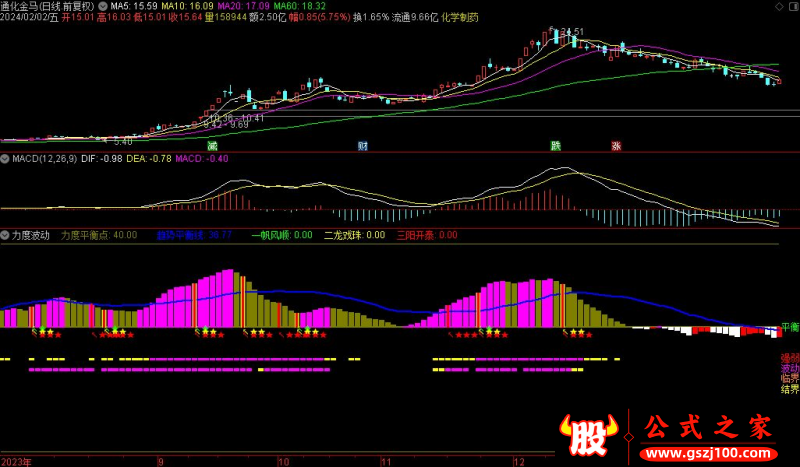Click the 临界 legend label

click(x=789, y=379)
